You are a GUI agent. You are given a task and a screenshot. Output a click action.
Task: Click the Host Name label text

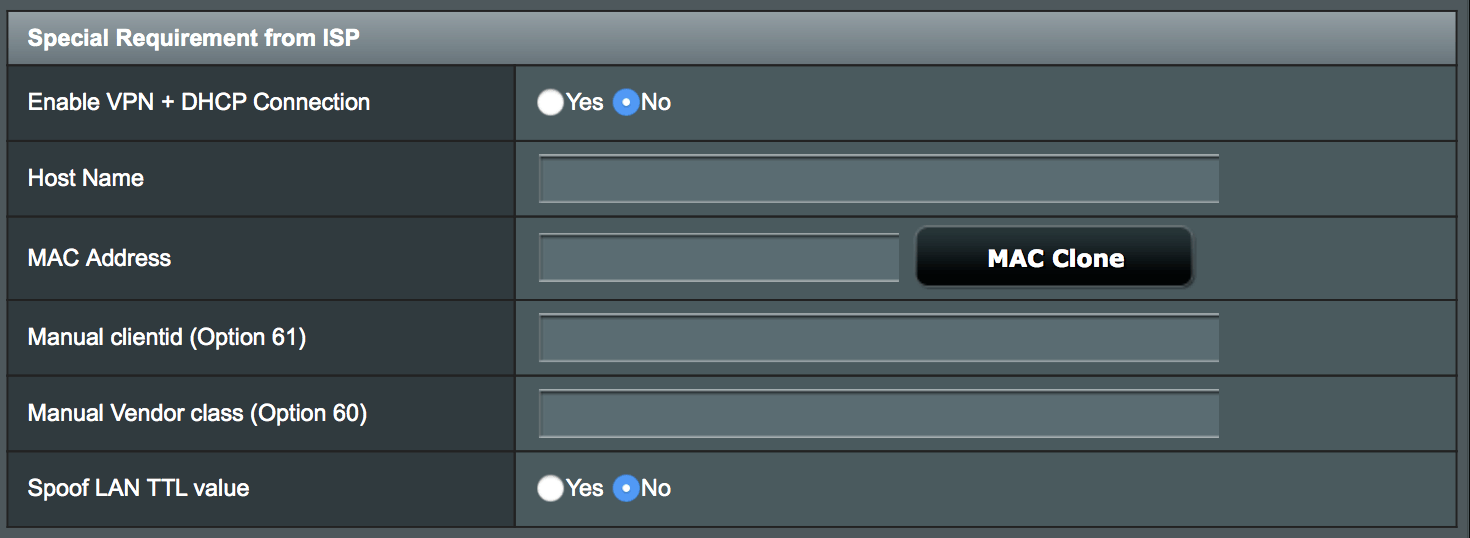coord(86,178)
